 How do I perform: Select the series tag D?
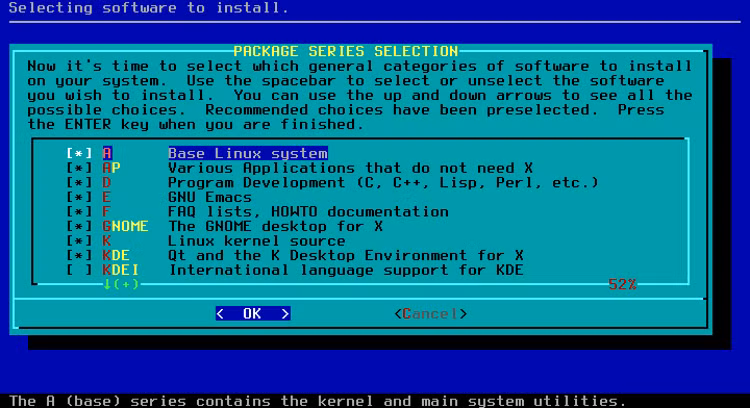tap(107, 183)
